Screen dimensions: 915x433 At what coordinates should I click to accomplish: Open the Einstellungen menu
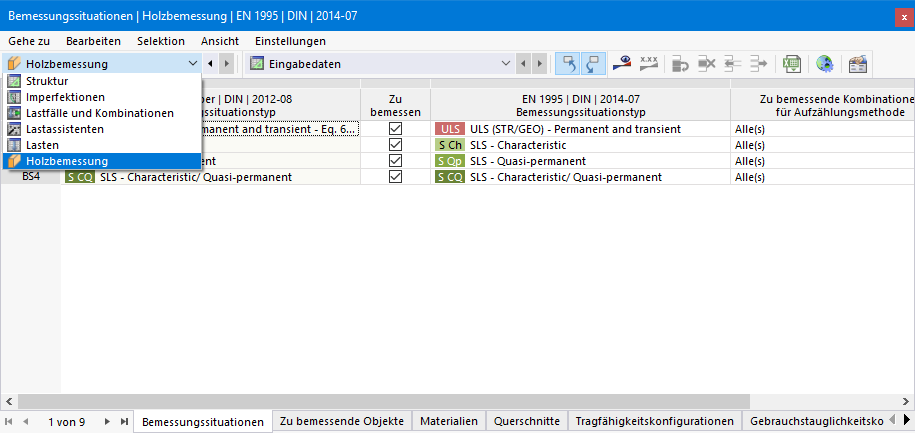click(x=291, y=41)
